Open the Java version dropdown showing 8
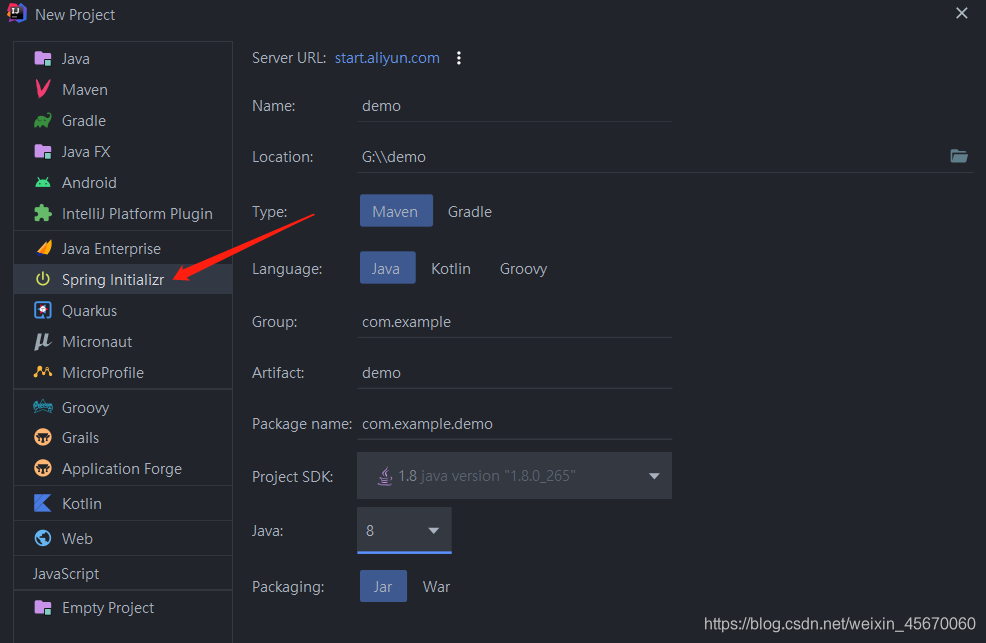The width and height of the screenshot is (986, 643). (404, 530)
